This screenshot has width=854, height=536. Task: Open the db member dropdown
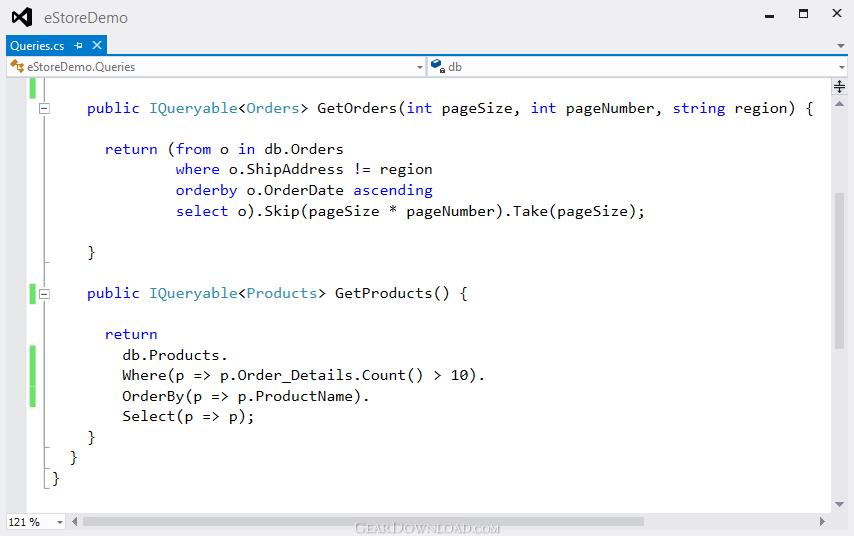pyautogui.click(x=842, y=67)
